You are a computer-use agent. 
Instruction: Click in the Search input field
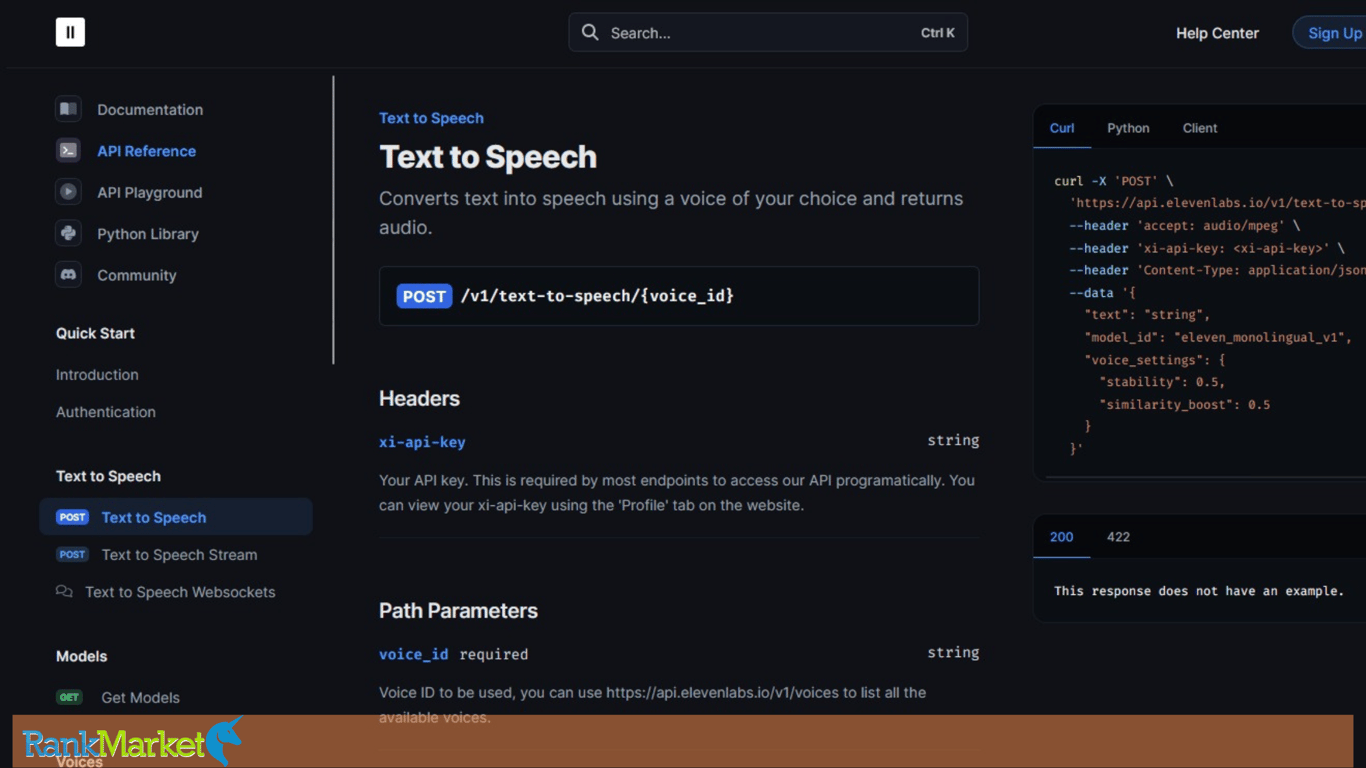point(768,32)
